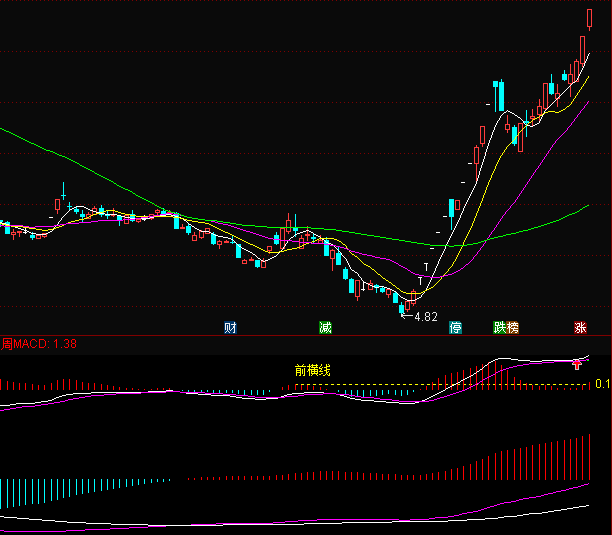Open the brown 榜 leaderboard marker
This screenshot has width=612, height=535.
tap(512, 328)
